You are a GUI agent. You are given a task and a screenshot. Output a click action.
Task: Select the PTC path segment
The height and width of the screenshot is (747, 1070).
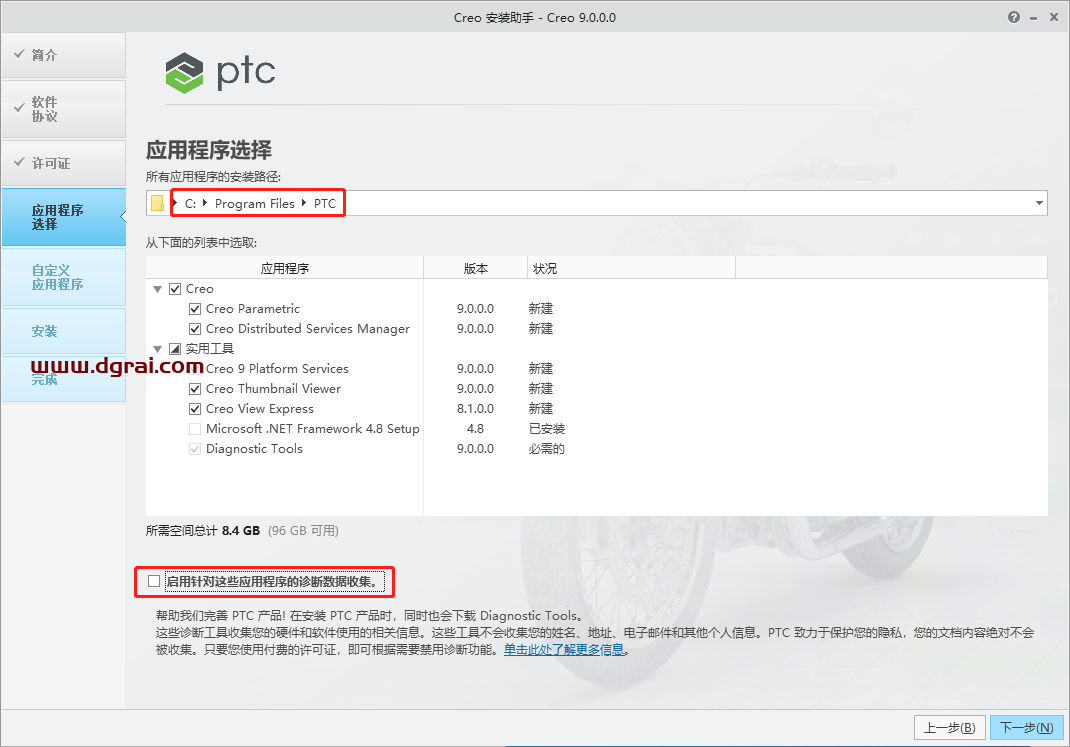(x=325, y=203)
